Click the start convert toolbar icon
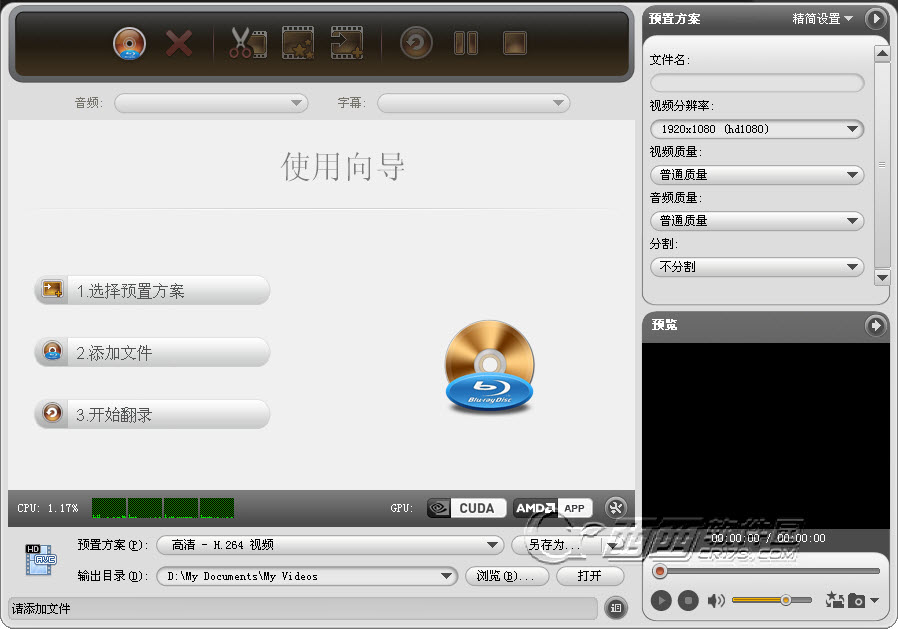 (416, 43)
